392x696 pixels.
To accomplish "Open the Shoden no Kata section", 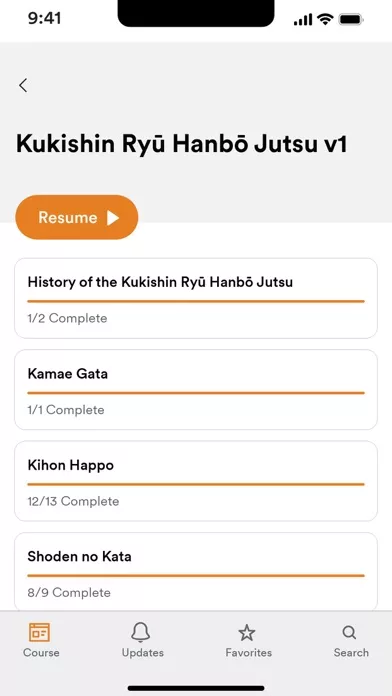I will point(196,572).
